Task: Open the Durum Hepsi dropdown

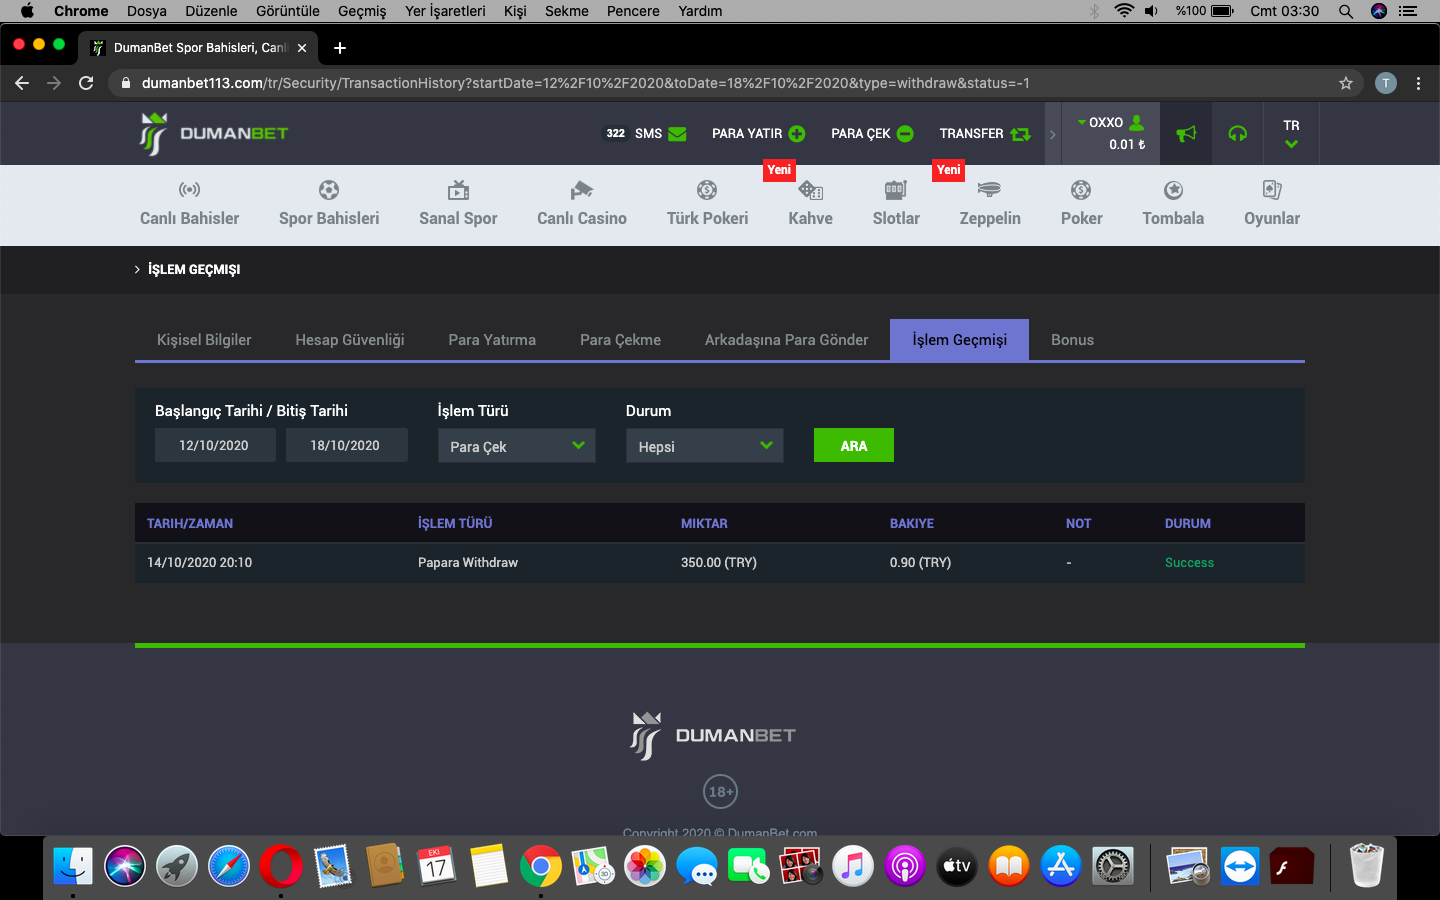Action: (704, 446)
